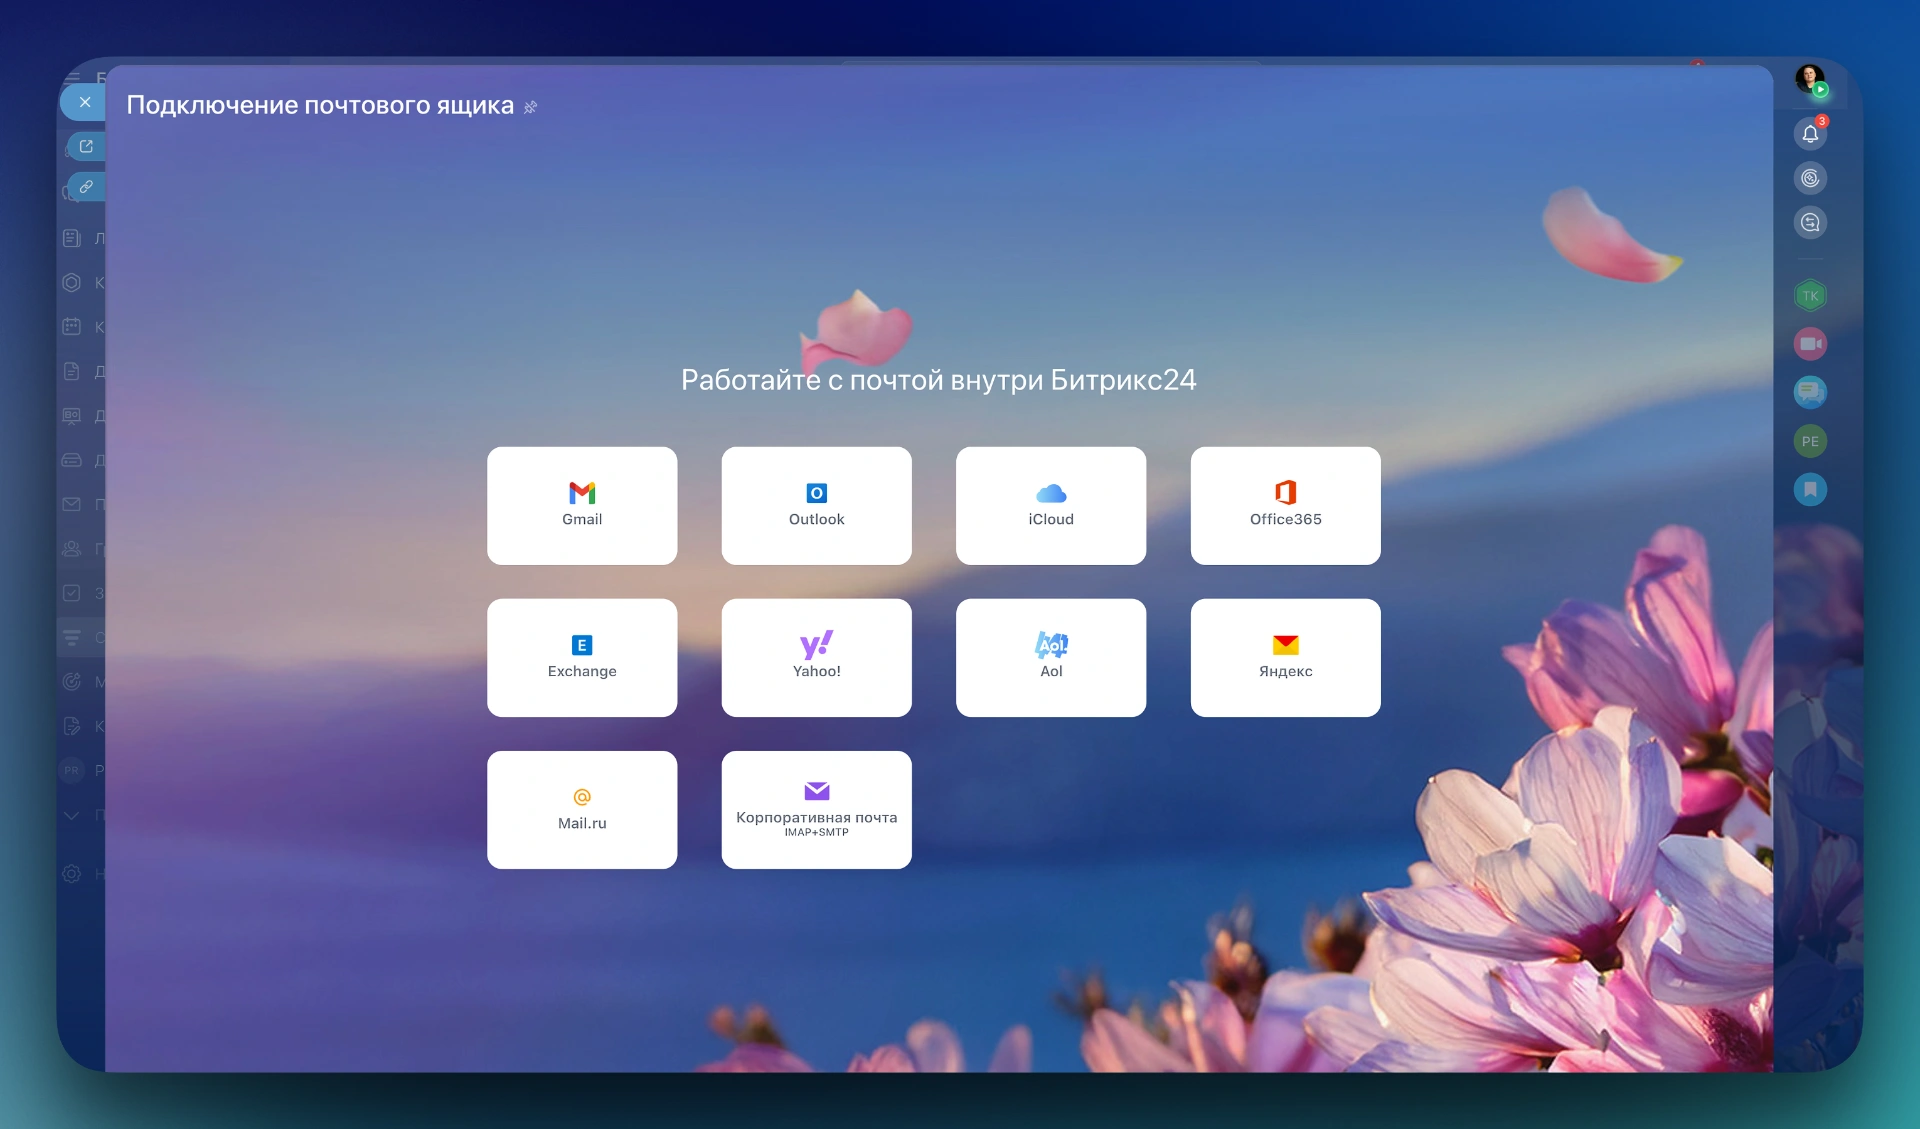Open the video call chat icon
The width and height of the screenshot is (1920, 1129).
point(1810,344)
